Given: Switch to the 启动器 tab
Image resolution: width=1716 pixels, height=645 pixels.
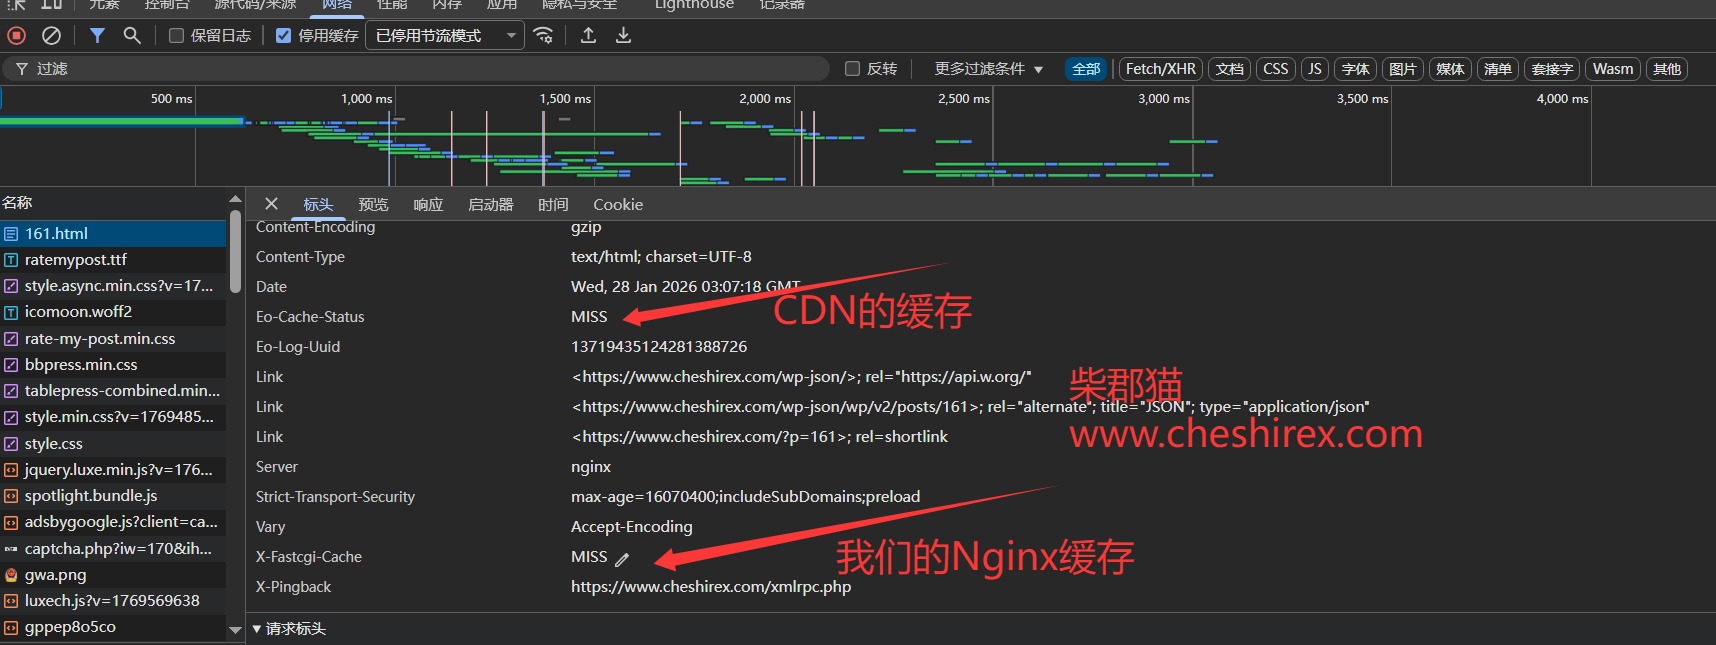Looking at the screenshot, I should tap(490, 204).
